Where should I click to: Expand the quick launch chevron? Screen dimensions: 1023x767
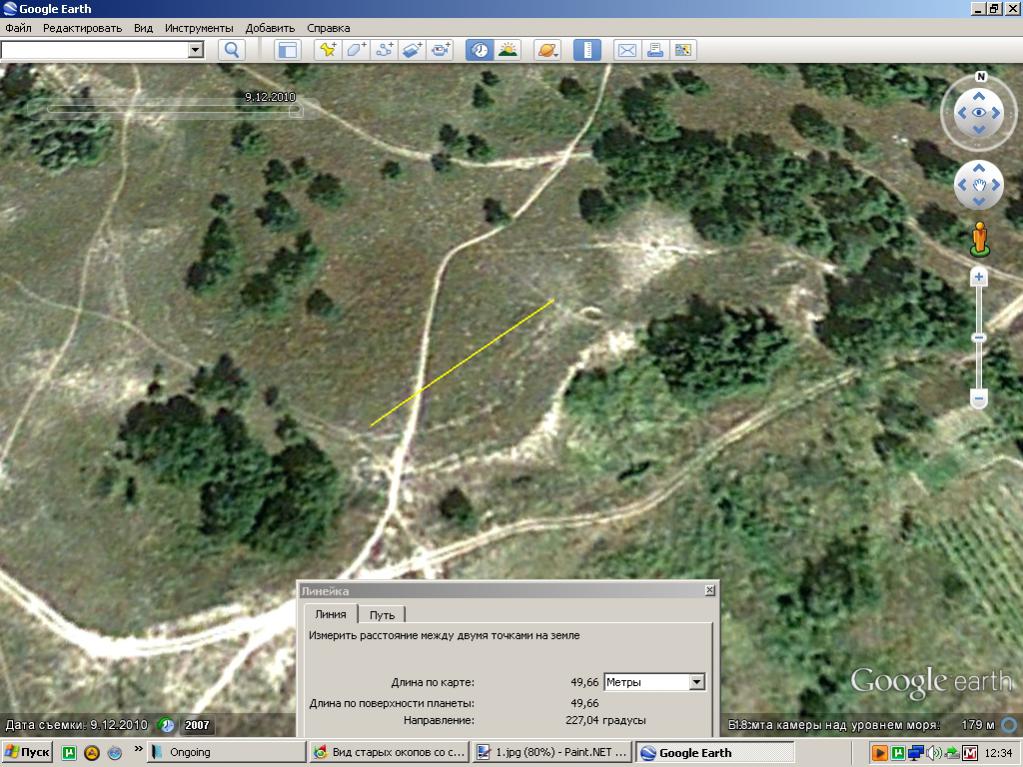coord(138,749)
